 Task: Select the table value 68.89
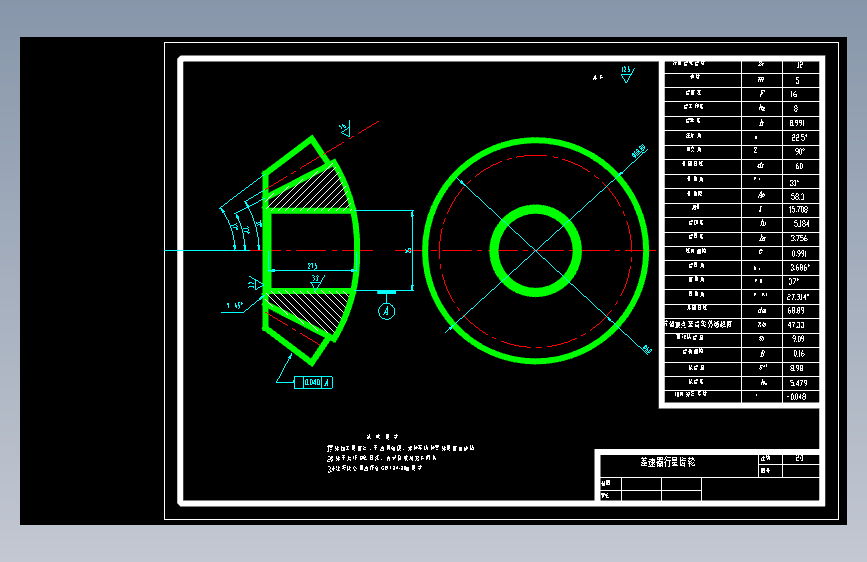(796, 311)
